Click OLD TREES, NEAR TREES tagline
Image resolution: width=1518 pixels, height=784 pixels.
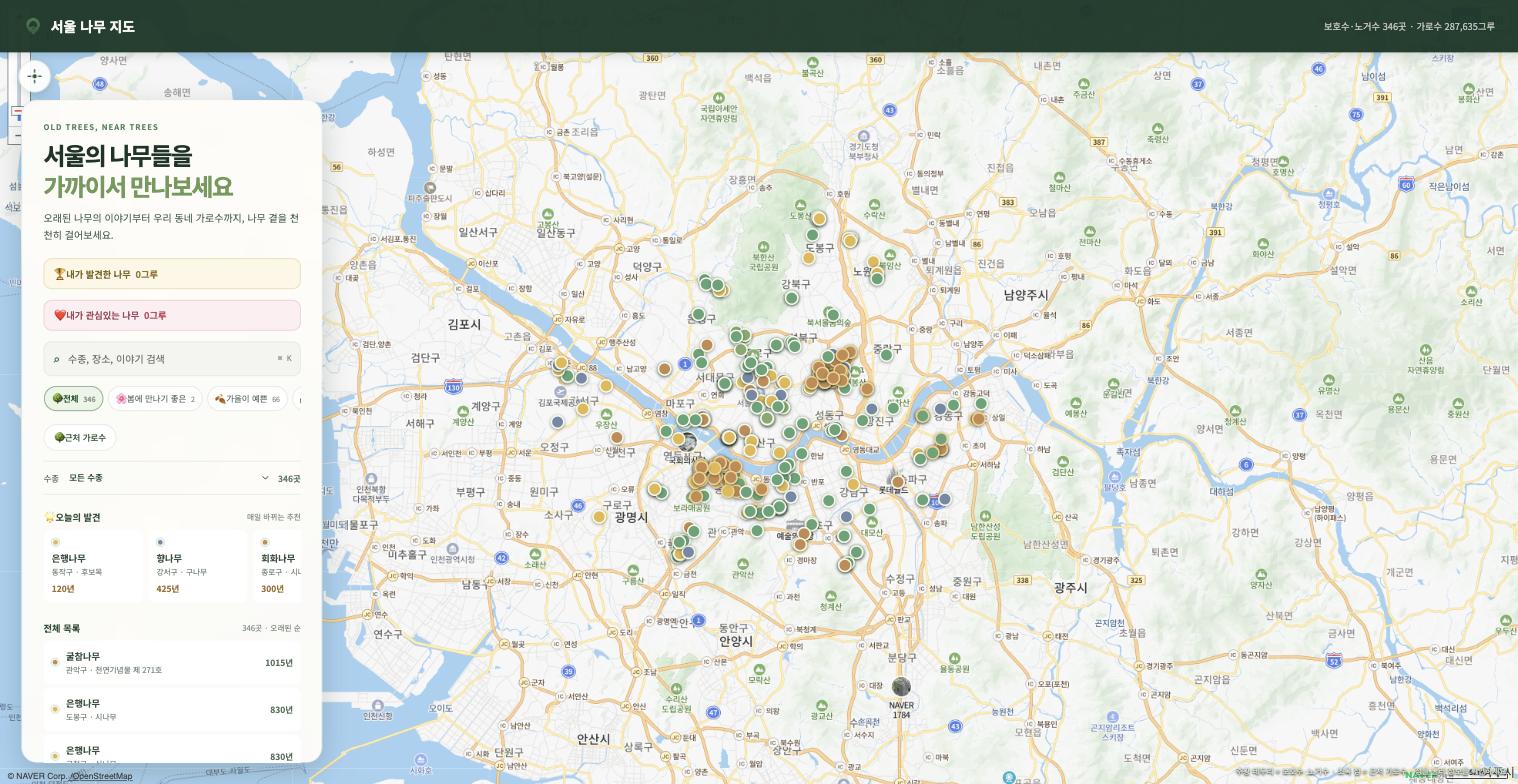tap(101, 127)
